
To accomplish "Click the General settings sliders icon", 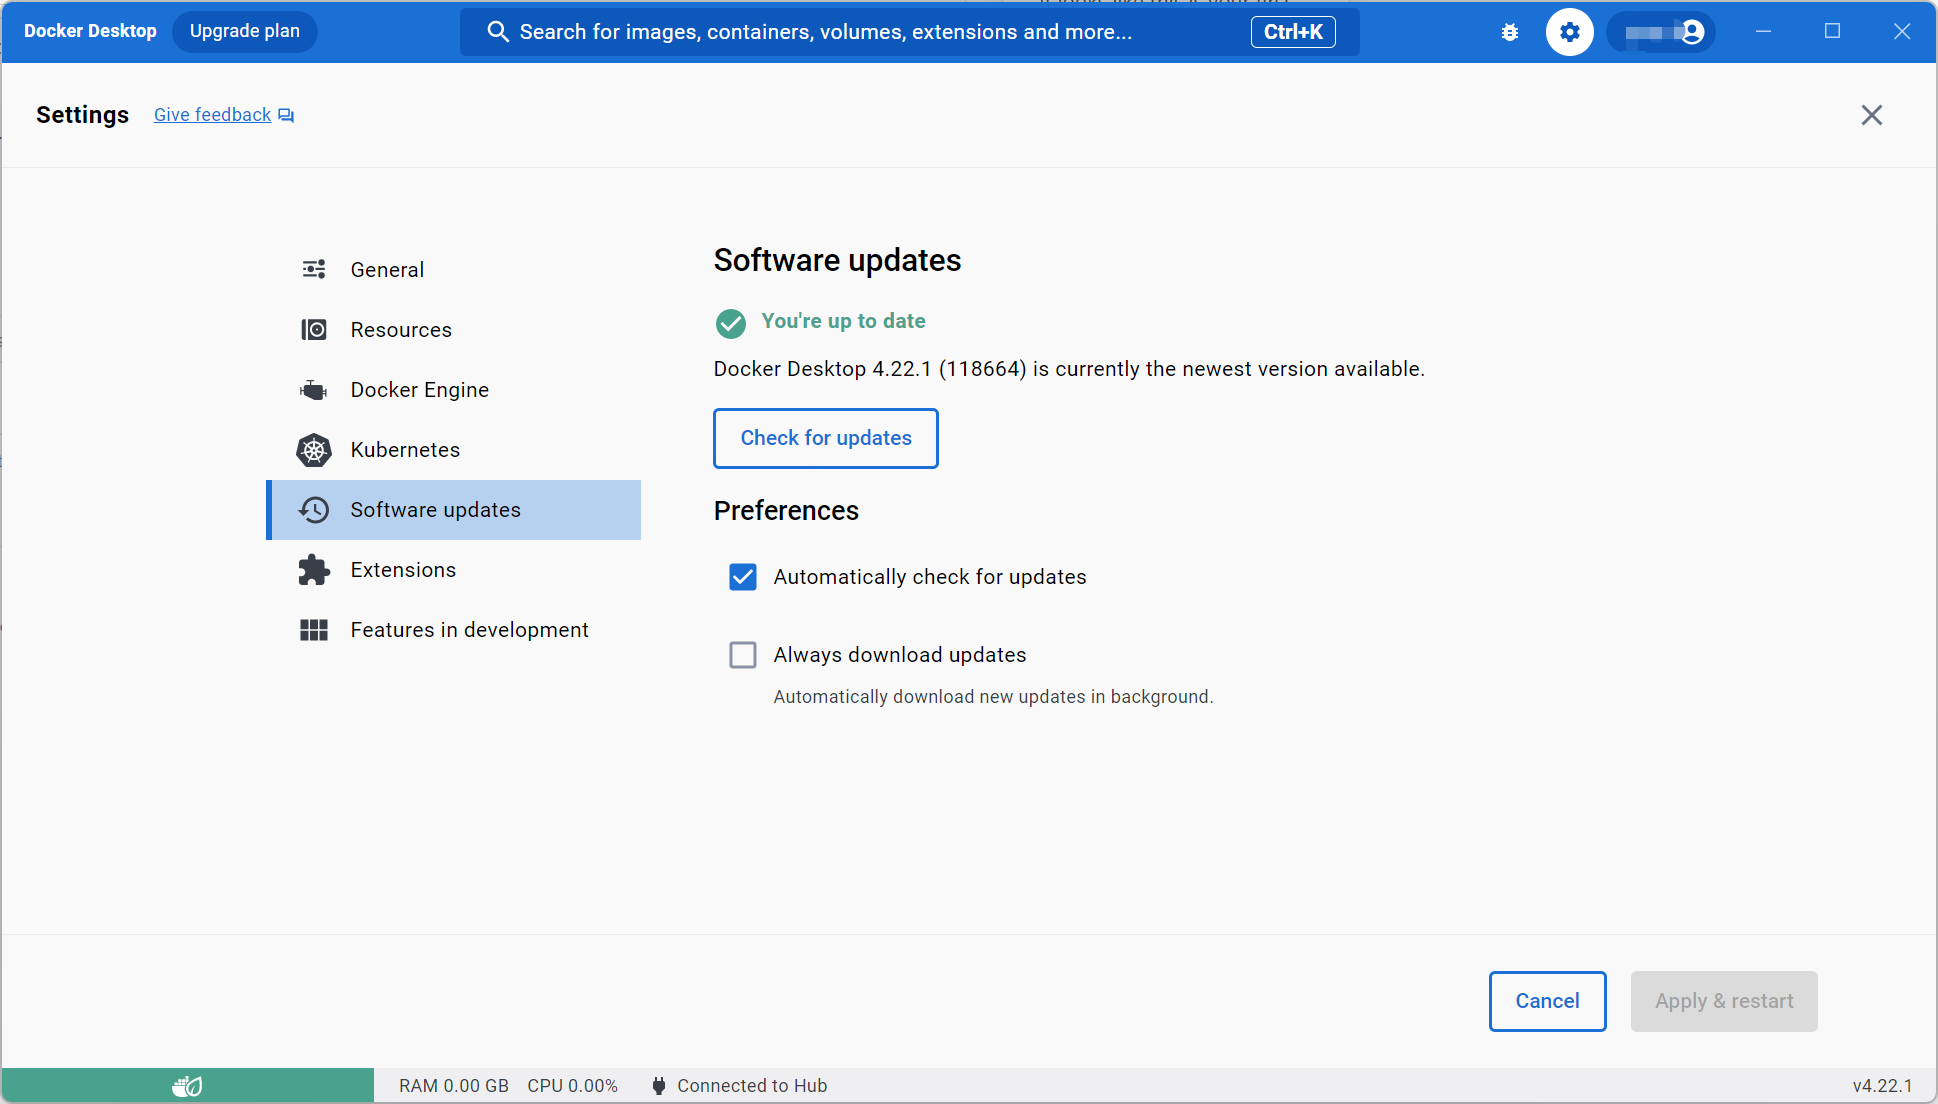I will 314,269.
